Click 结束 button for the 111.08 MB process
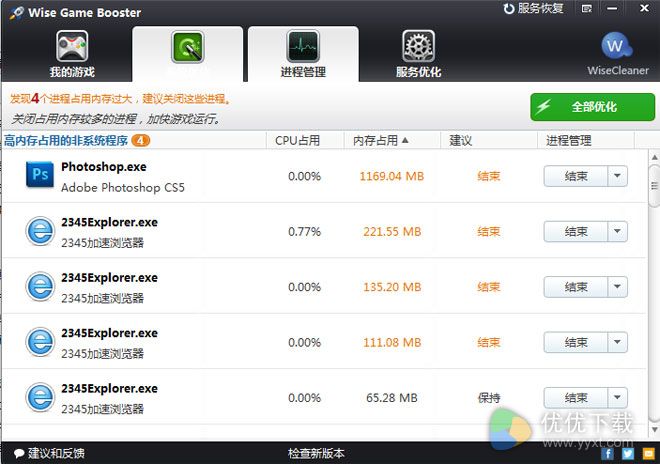The height and width of the screenshot is (464, 660). pos(576,342)
